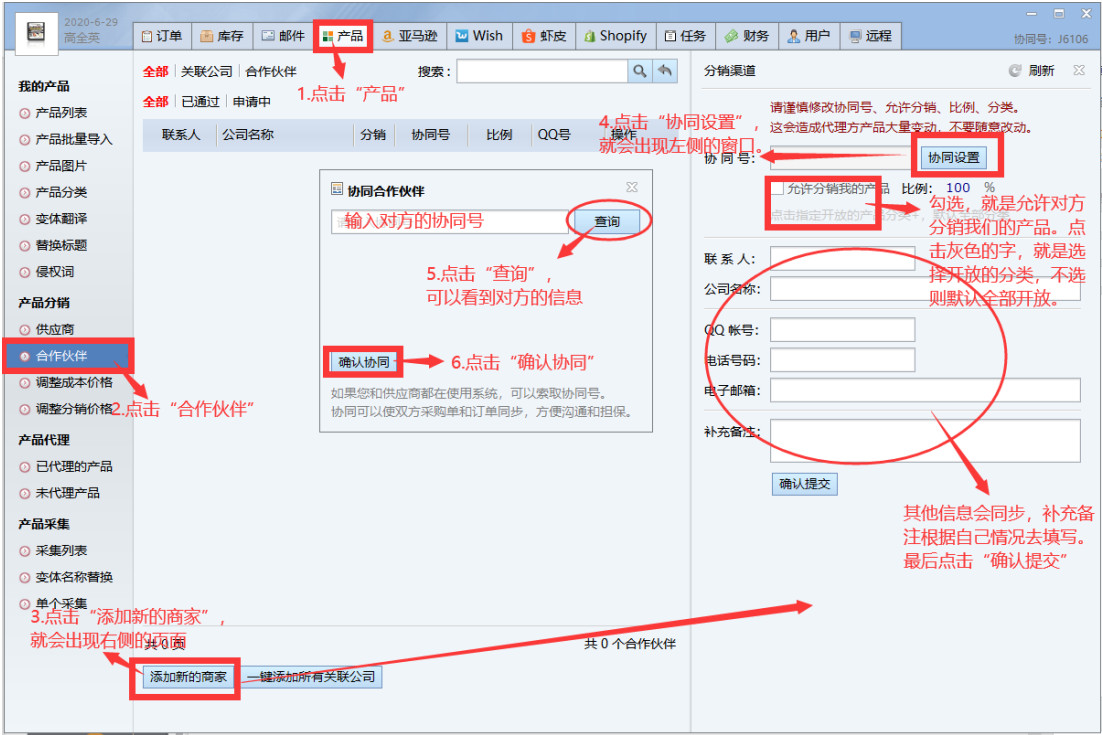Click the 补充备注 text area

924,441
